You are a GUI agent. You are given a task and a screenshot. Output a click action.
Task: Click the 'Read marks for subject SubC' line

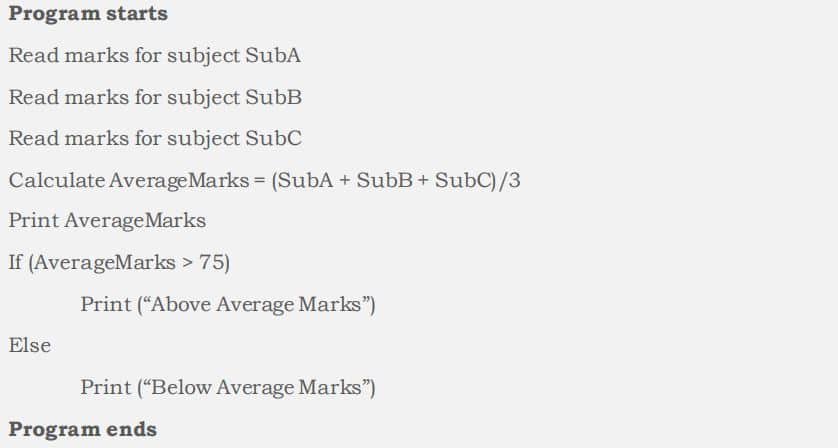(155, 139)
